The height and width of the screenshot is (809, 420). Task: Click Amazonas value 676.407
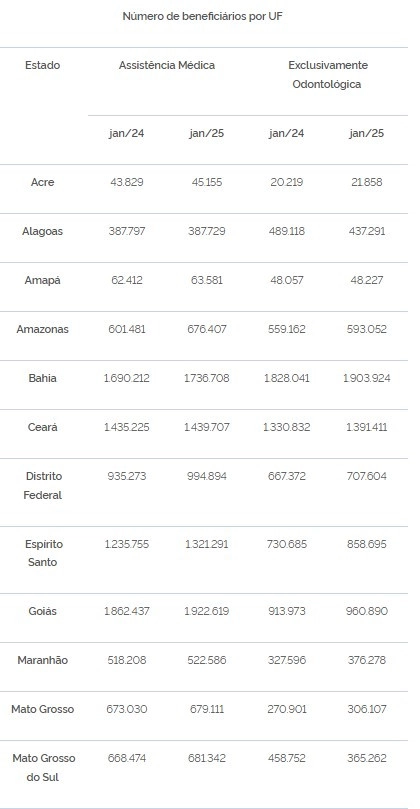click(x=207, y=329)
